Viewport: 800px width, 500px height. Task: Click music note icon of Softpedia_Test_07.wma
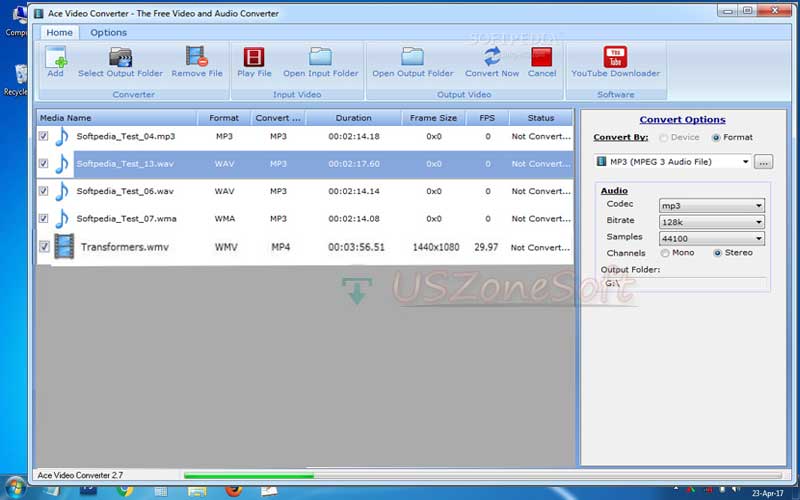[62, 218]
